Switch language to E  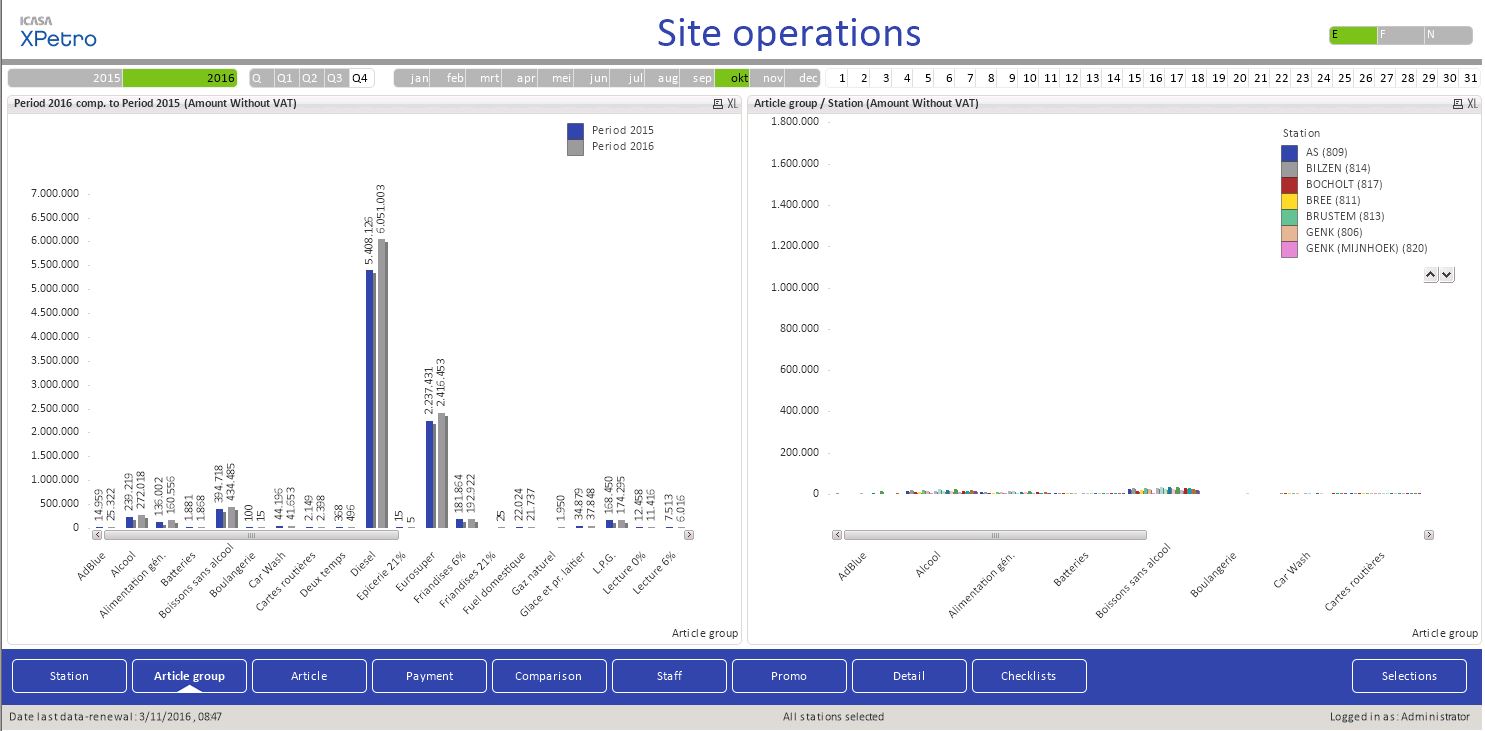pyautogui.click(x=1352, y=35)
